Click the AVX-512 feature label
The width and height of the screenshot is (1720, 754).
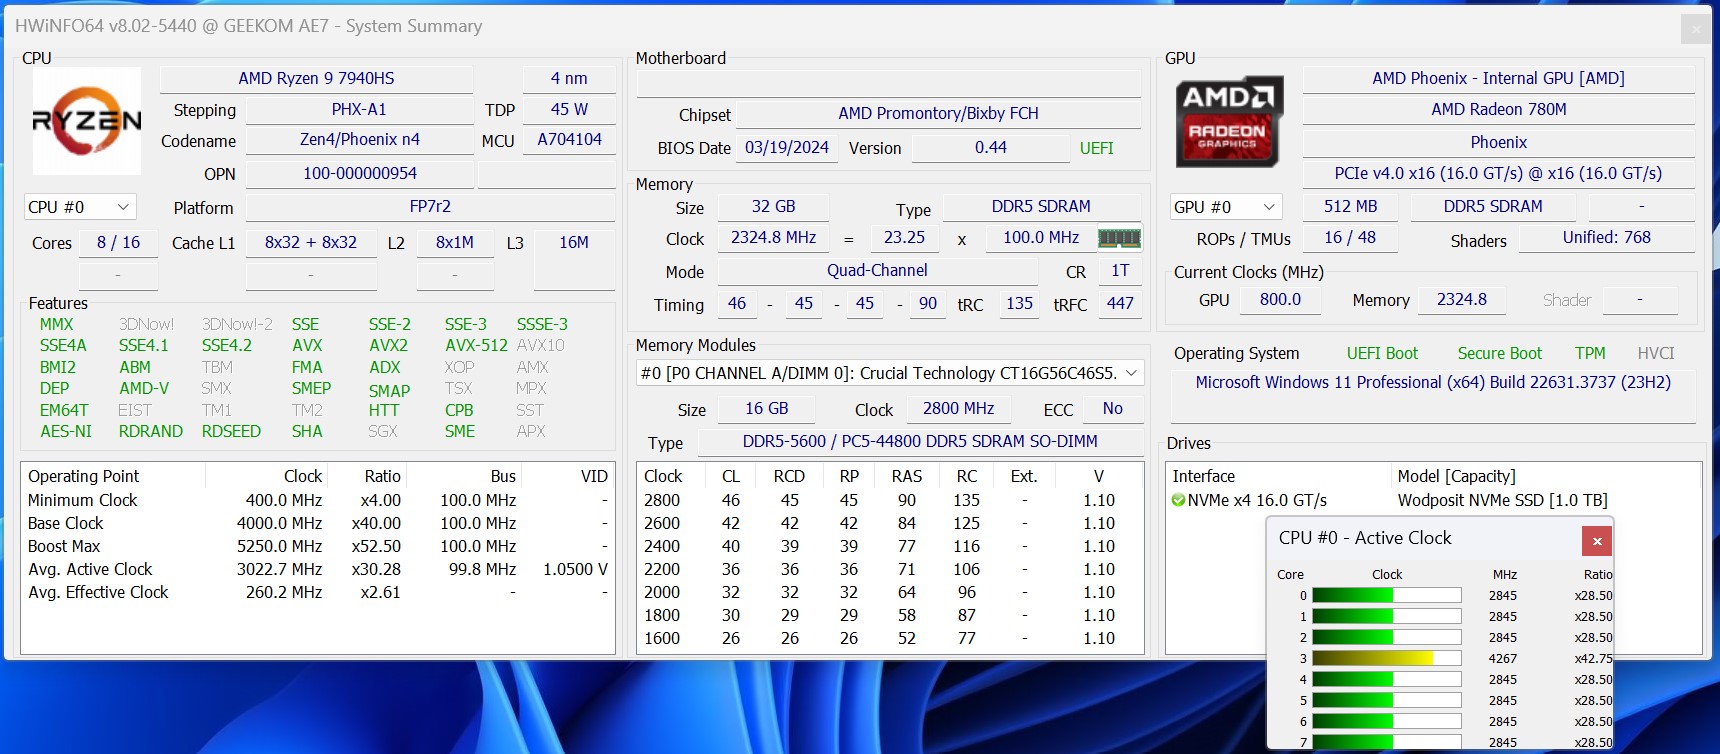point(476,345)
